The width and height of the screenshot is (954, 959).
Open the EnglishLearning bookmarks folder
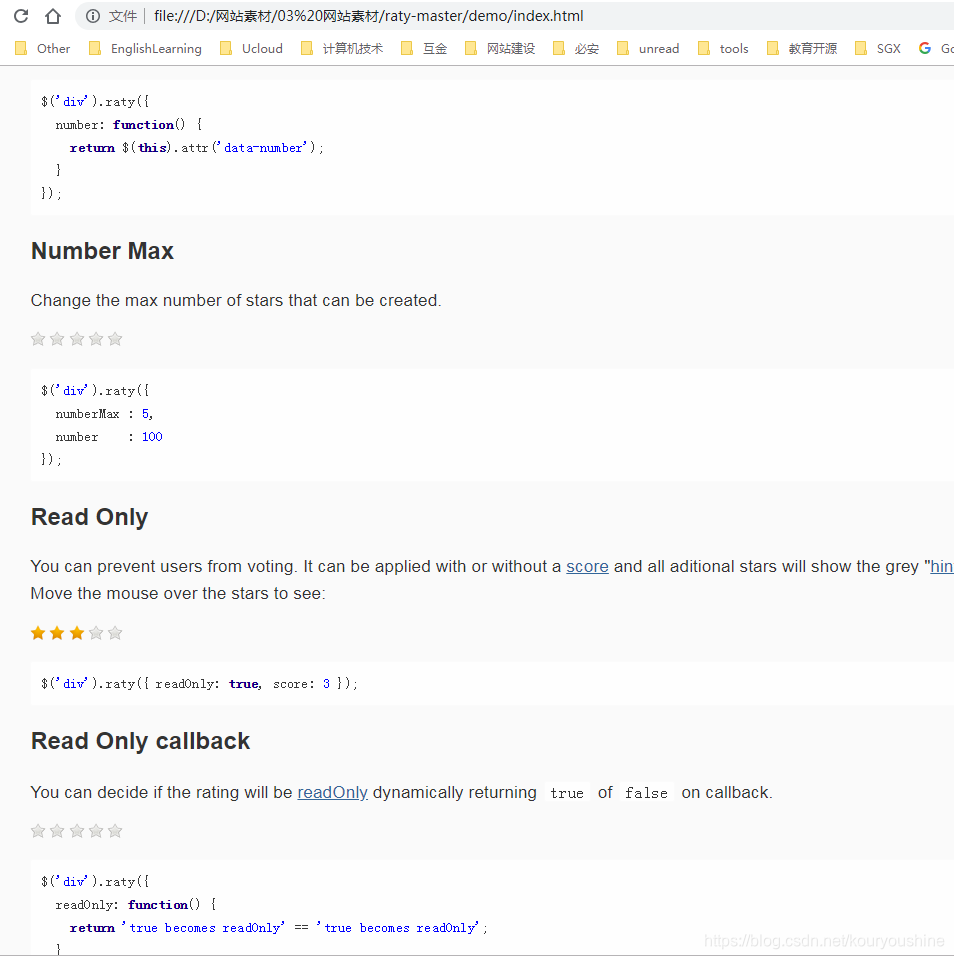[x=146, y=48]
